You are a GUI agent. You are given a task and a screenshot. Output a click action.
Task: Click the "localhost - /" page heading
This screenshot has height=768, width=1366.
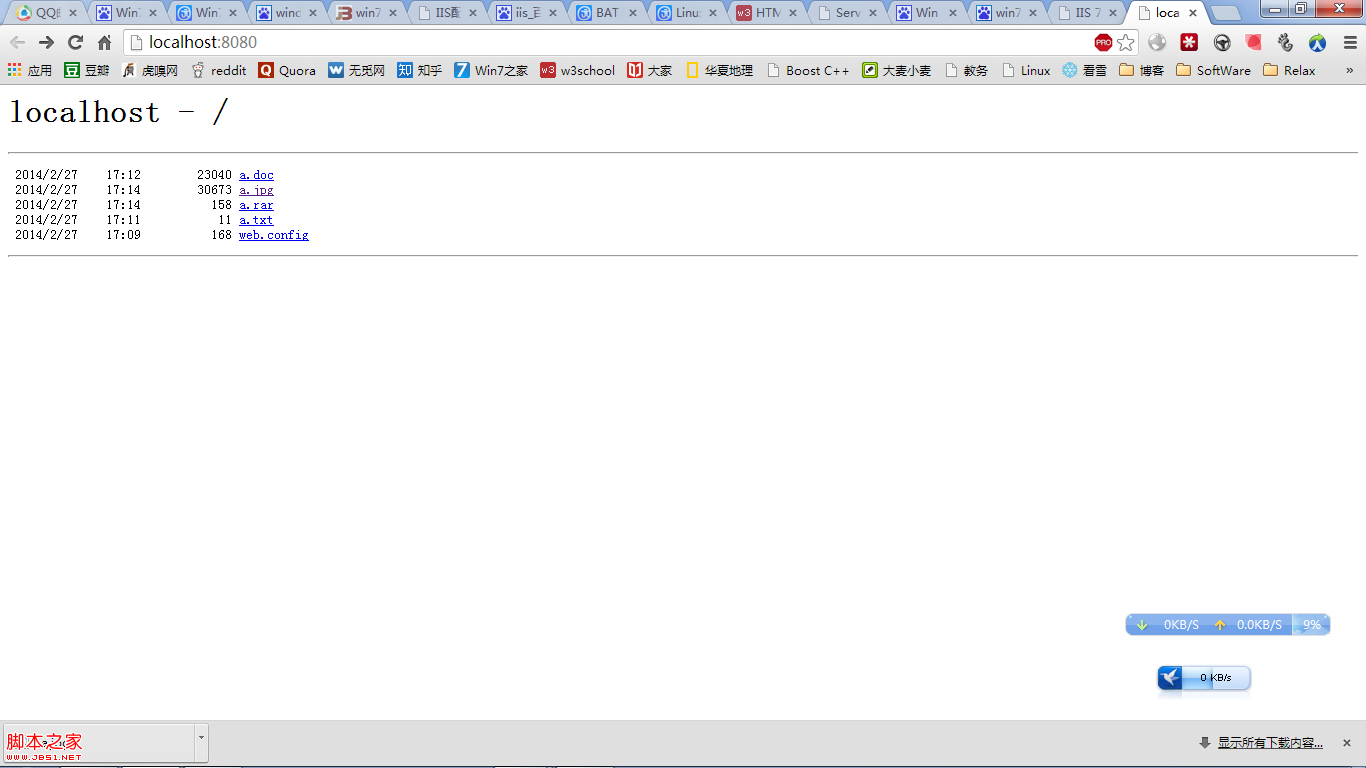pos(119,112)
